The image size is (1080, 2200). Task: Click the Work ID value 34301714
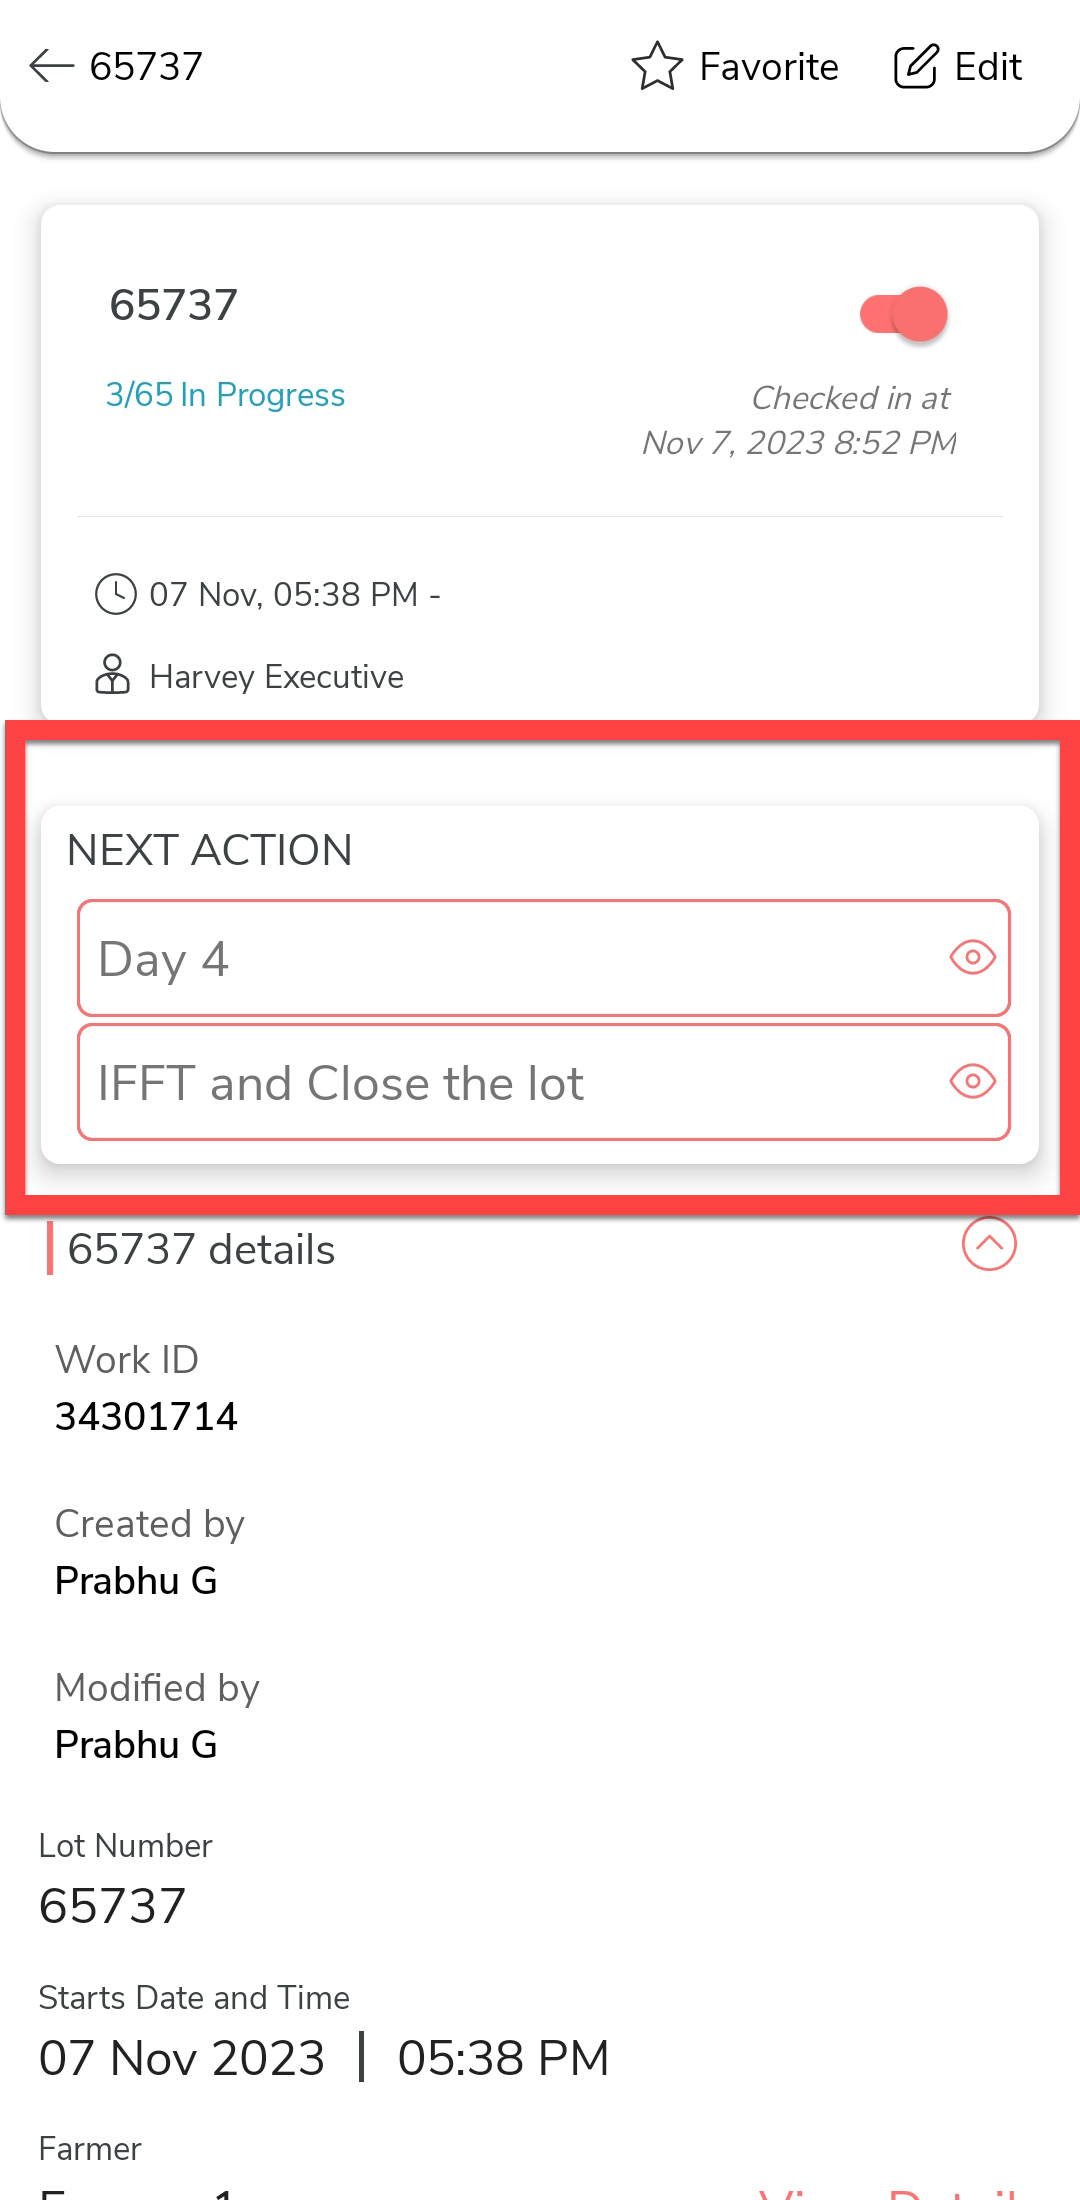pyautogui.click(x=146, y=1416)
